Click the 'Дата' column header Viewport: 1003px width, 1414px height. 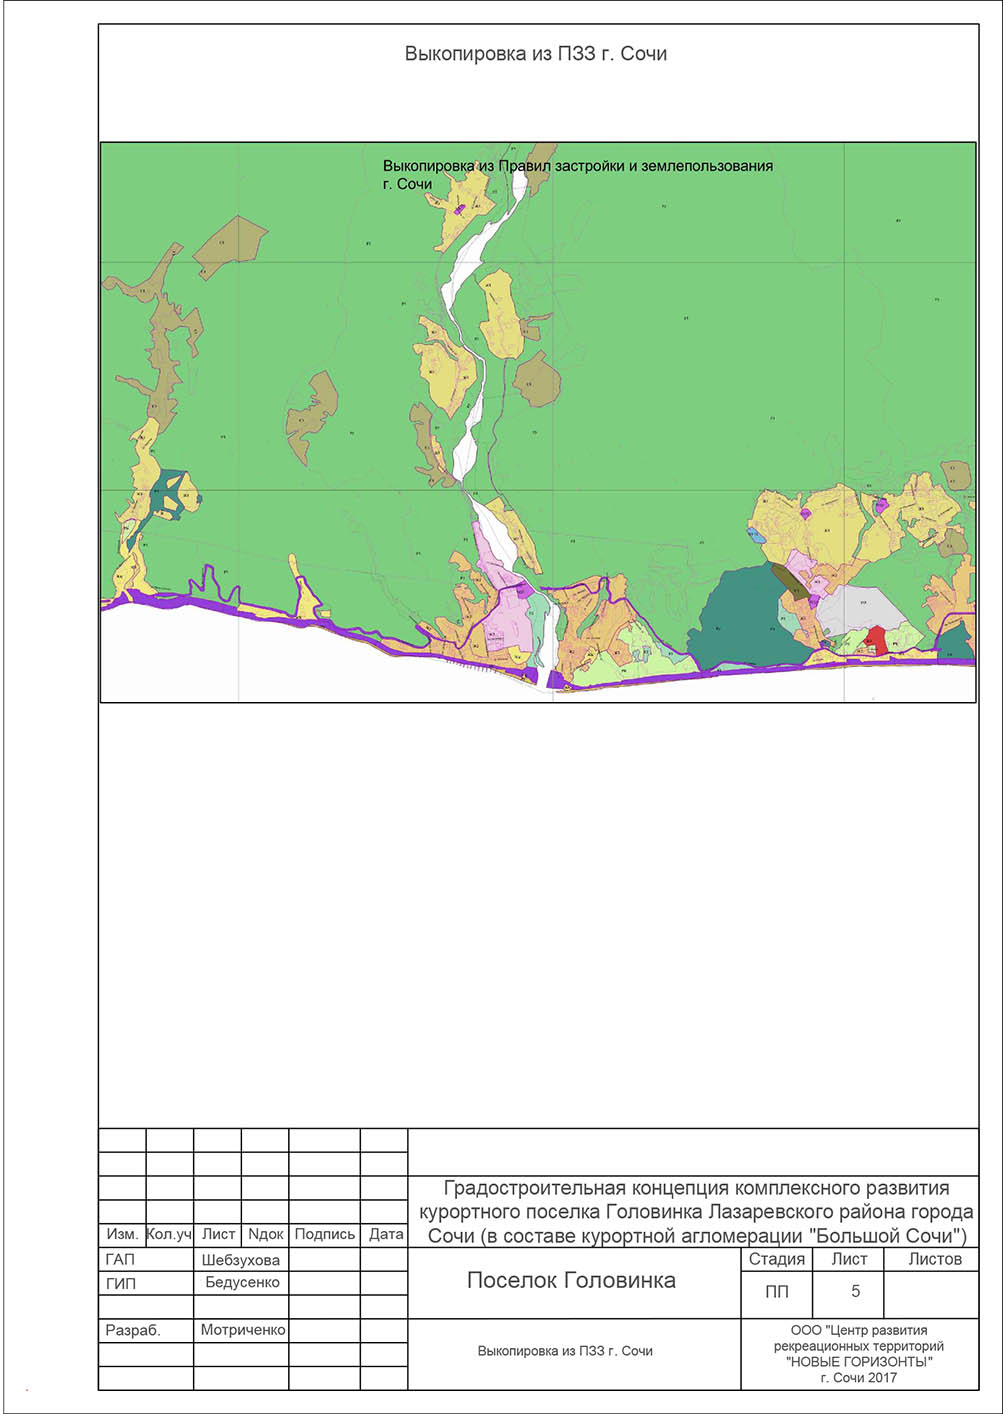click(385, 1235)
